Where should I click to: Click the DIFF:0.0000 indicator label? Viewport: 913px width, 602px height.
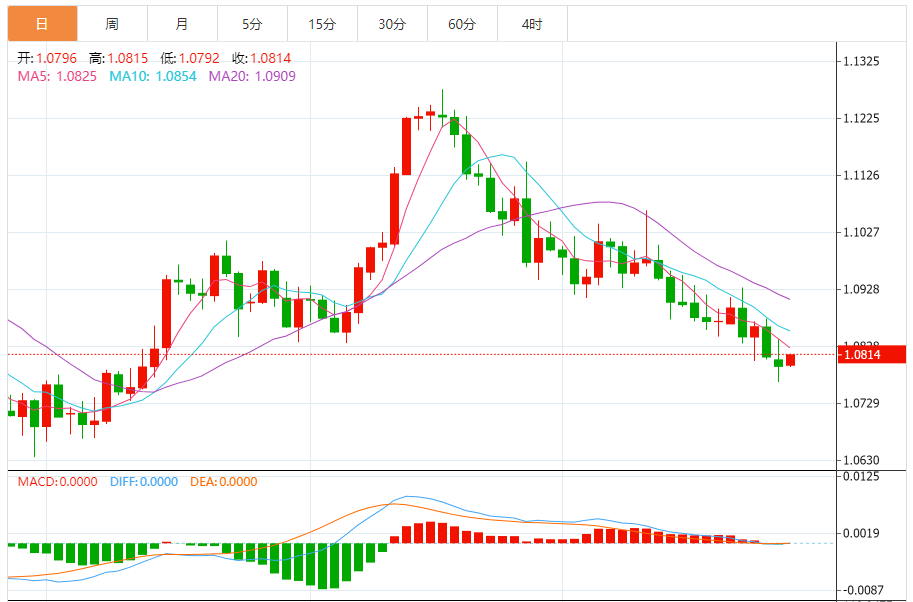click(x=144, y=482)
